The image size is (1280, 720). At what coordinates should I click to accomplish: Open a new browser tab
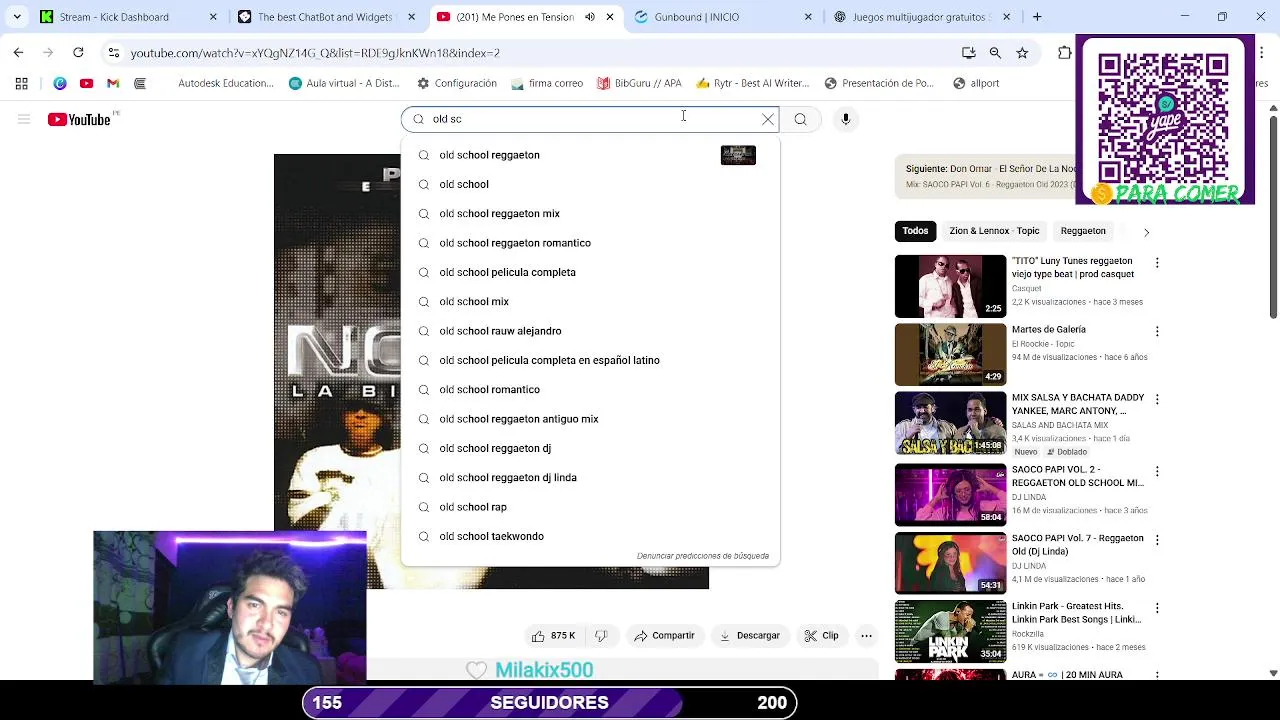tap(1037, 17)
